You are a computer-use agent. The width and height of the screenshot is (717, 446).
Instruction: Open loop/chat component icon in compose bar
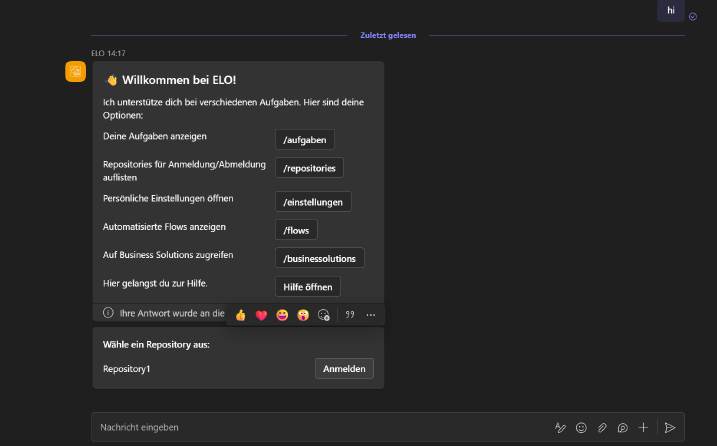point(622,428)
